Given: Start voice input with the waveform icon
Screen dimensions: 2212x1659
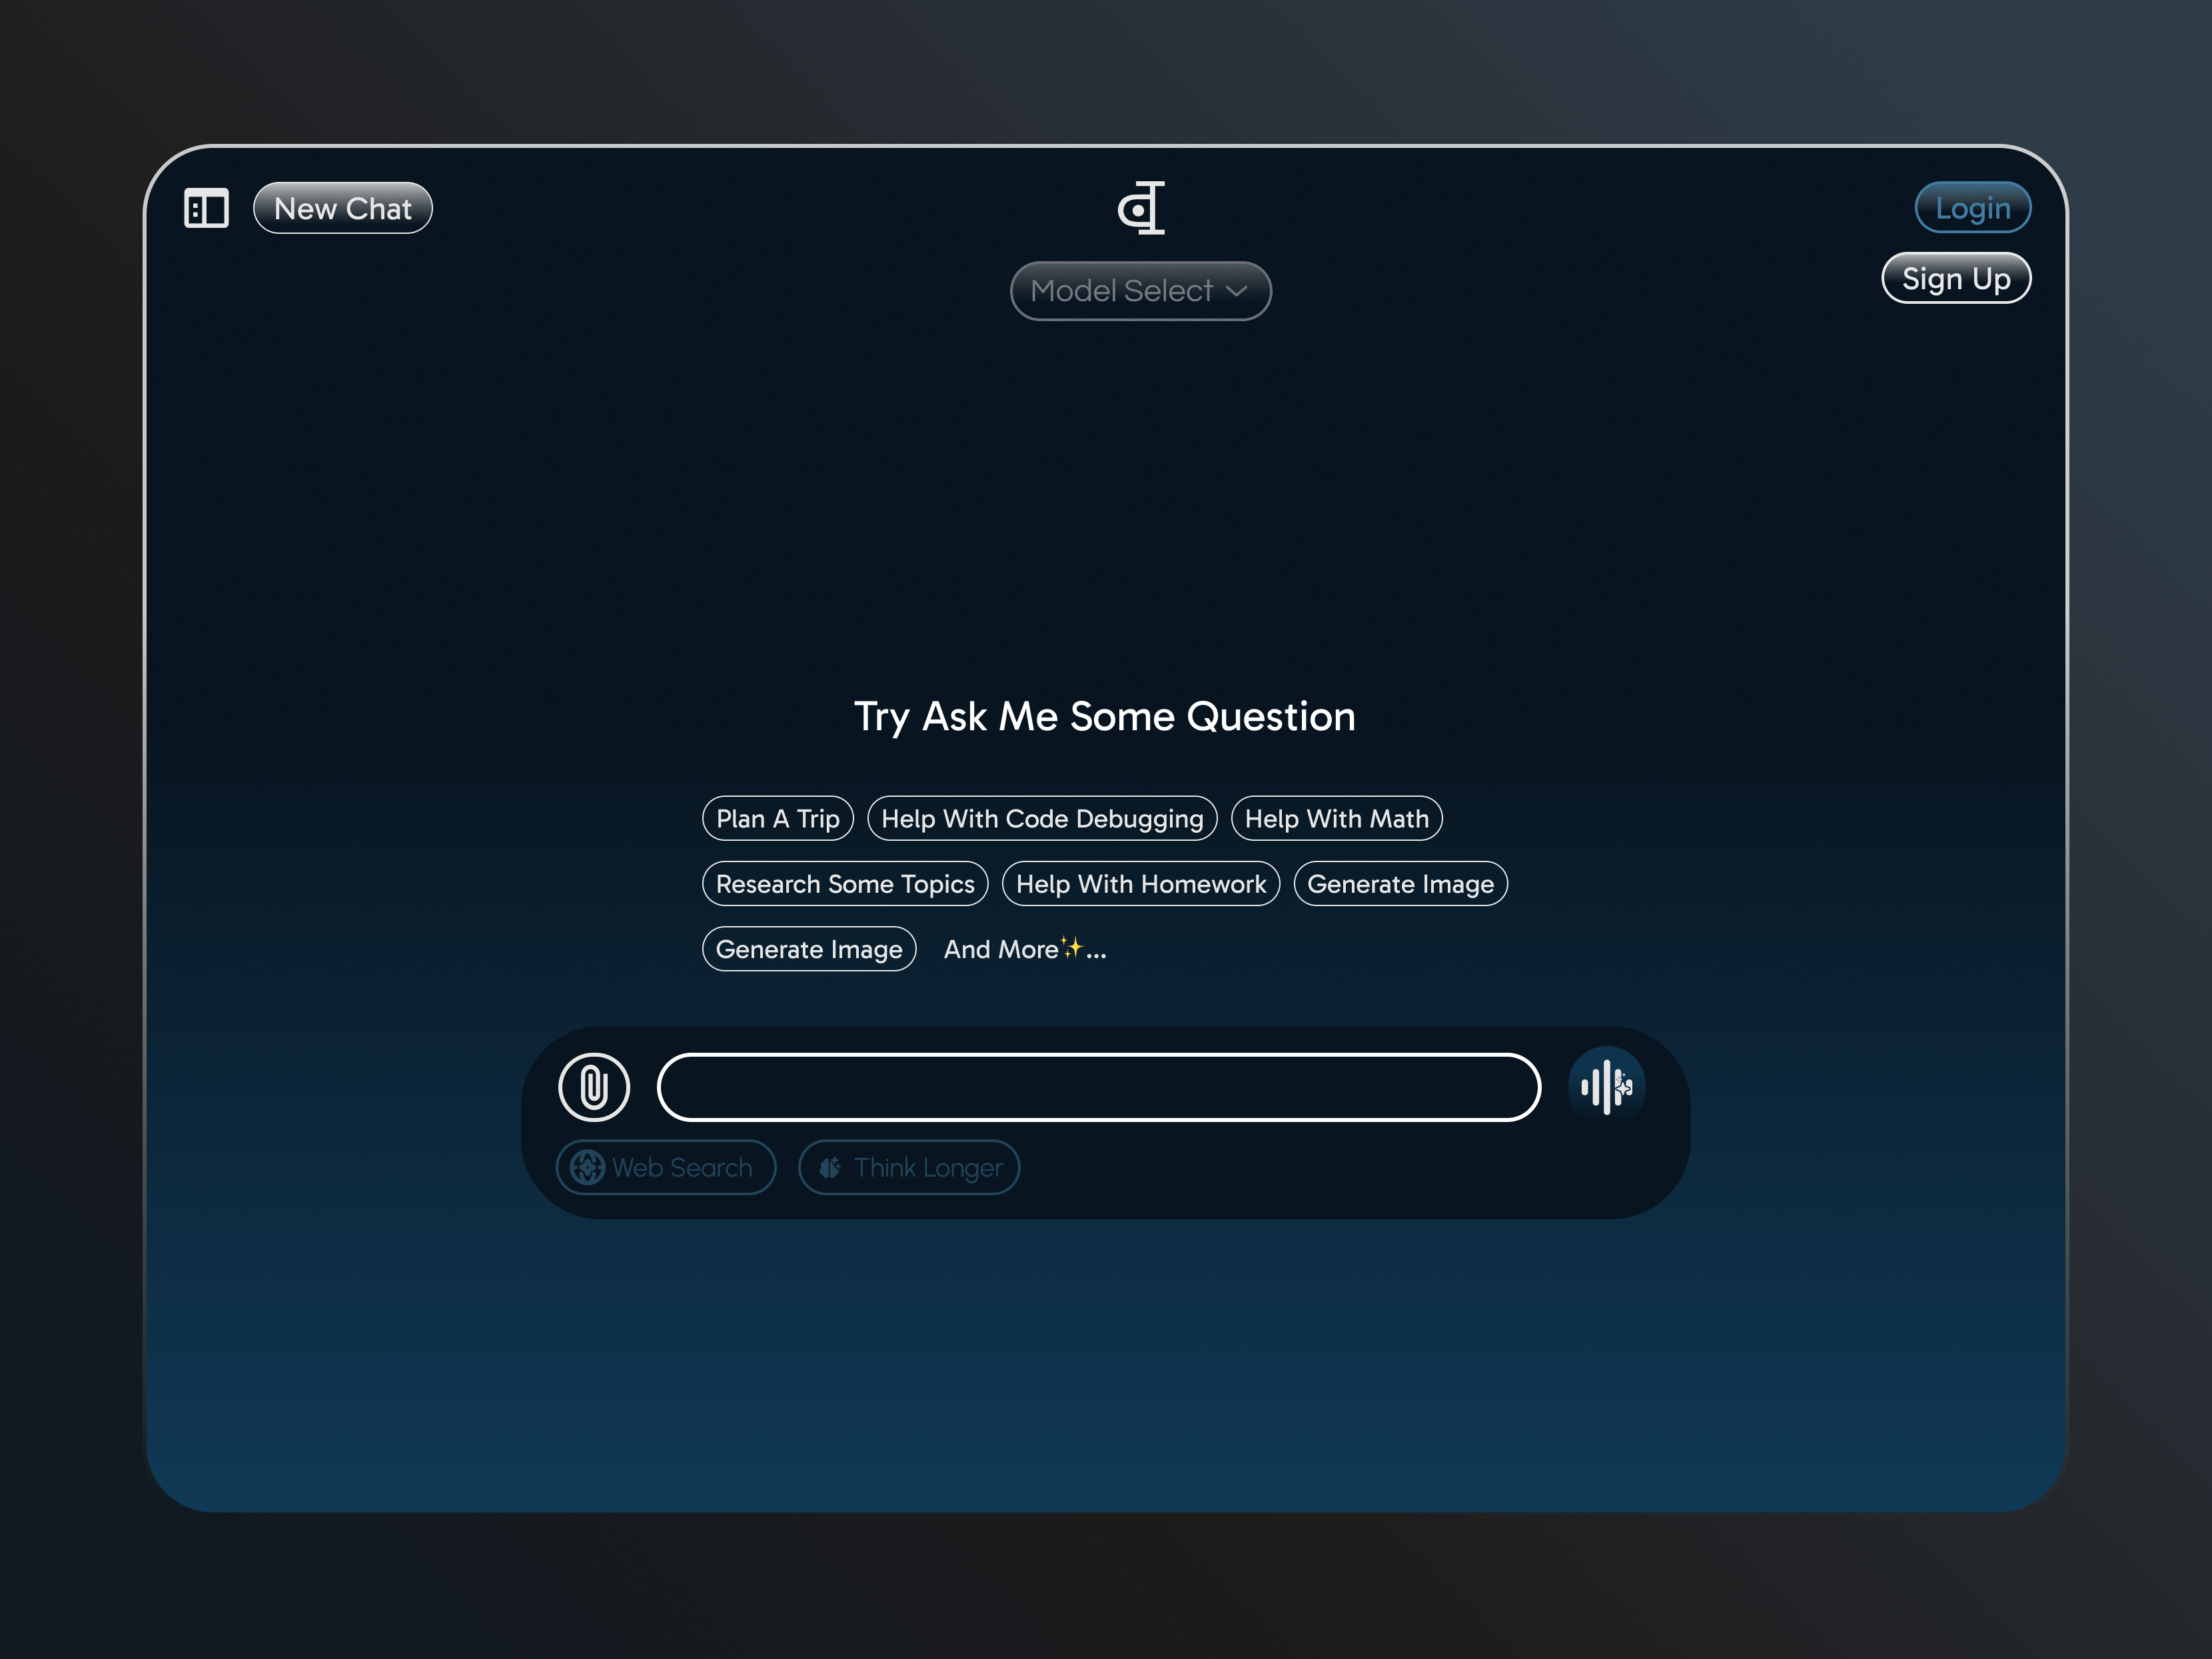Looking at the screenshot, I should coord(1606,1086).
